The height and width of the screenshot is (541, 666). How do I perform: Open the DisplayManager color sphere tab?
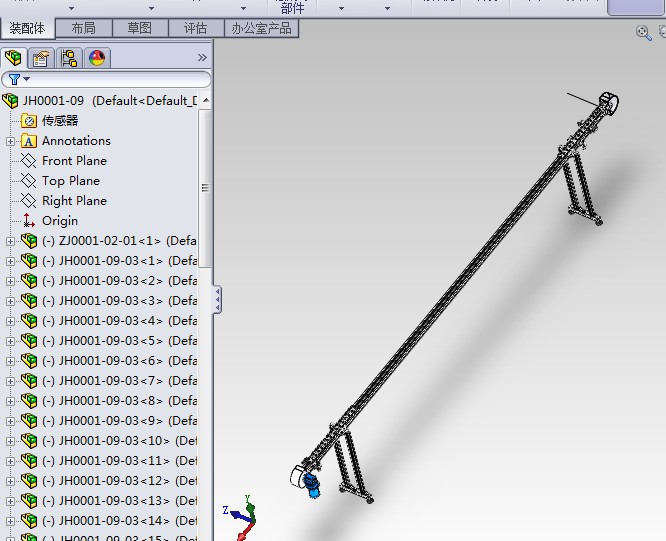(97, 58)
